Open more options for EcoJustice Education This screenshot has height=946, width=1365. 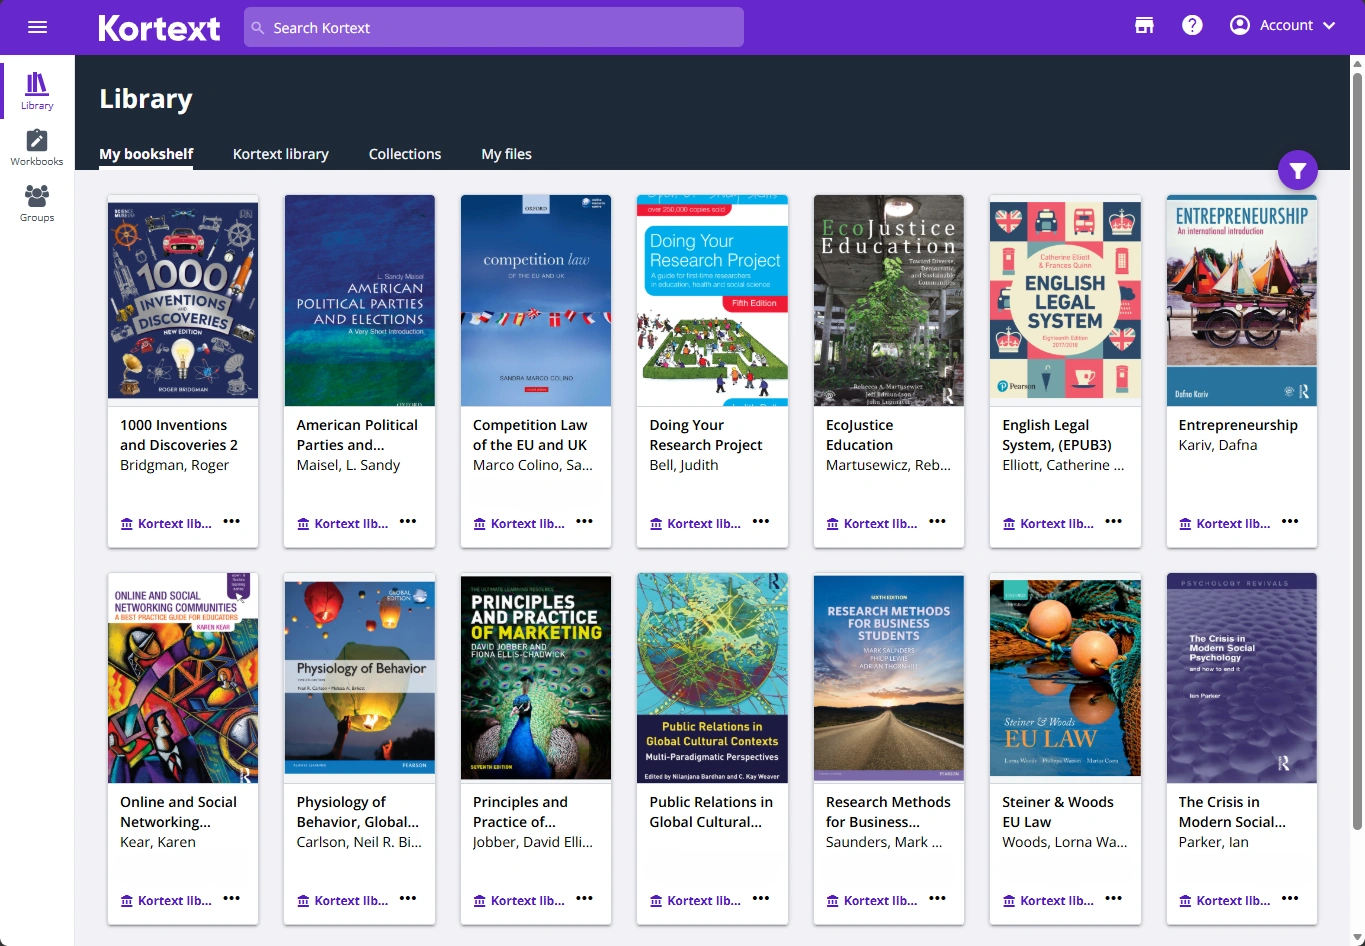point(937,522)
